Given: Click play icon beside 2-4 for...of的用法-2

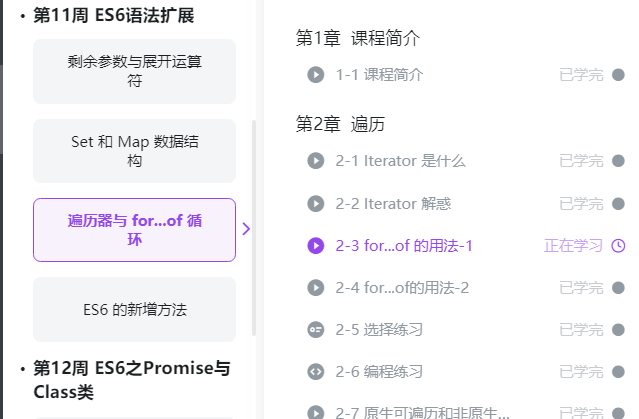Looking at the screenshot, I should 316,288.
